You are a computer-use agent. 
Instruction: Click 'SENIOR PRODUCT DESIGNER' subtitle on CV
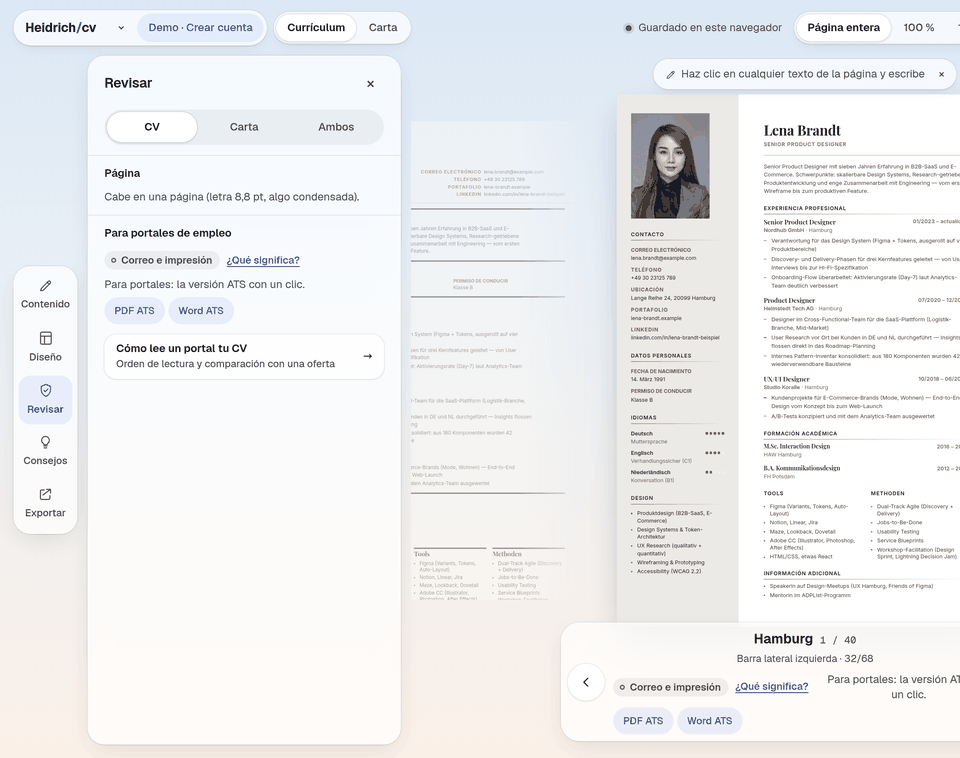(804, 144)
